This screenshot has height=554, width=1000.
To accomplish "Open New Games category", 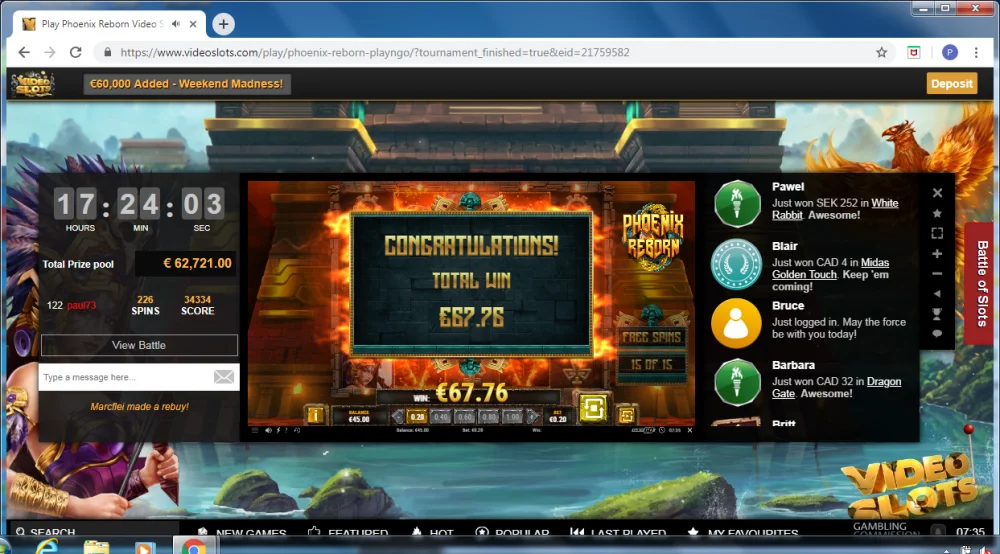I will [241, 533].
